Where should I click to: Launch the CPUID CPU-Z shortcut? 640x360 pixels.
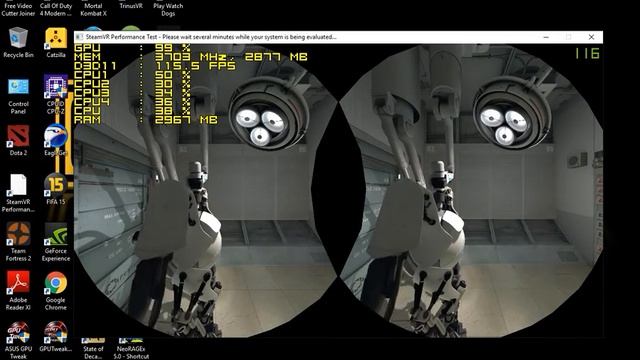point(56,95)
